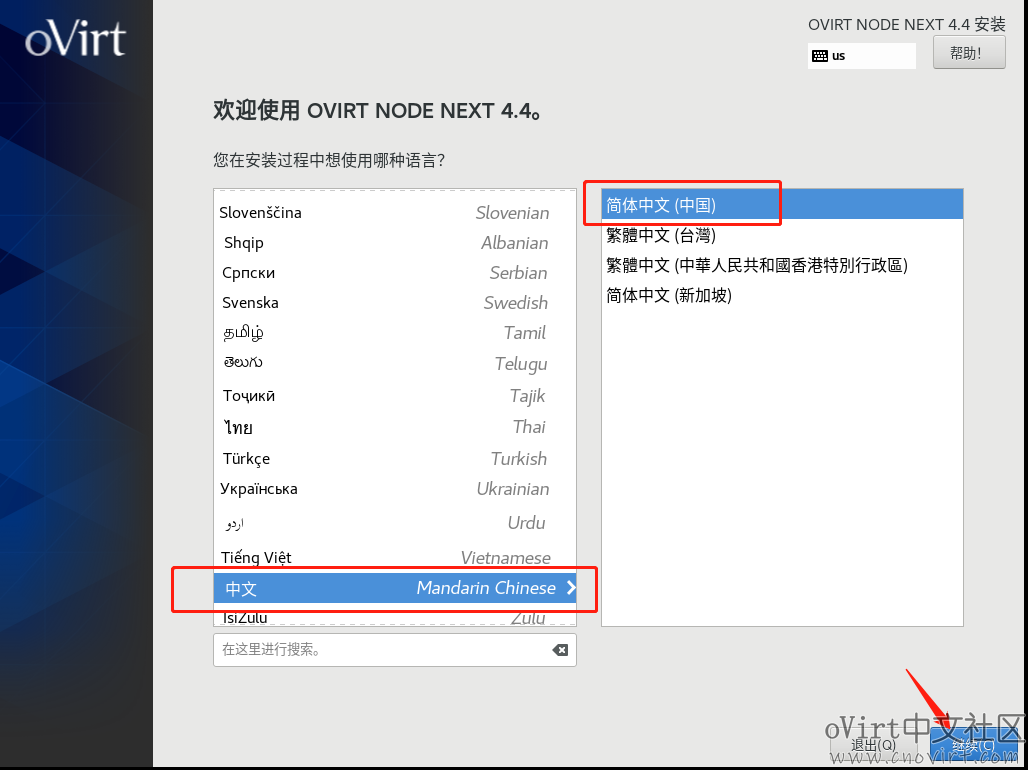Select Türkçe Turkish language
The height and width of the screenshot is (770, 1028).
click(395, 458)
